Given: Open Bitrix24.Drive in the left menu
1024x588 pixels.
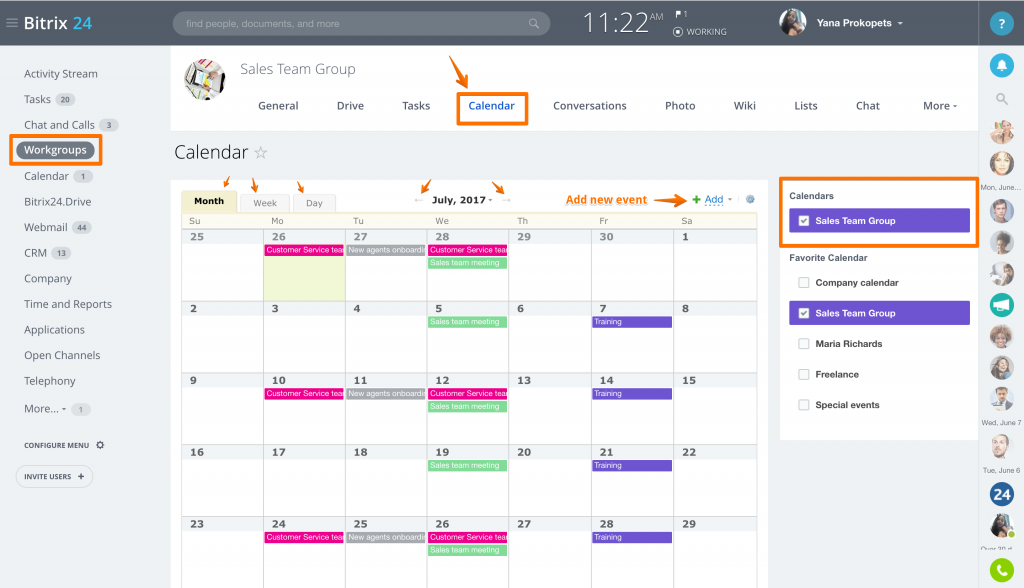Looking at the screenshot, I should (x=57, y=202).
